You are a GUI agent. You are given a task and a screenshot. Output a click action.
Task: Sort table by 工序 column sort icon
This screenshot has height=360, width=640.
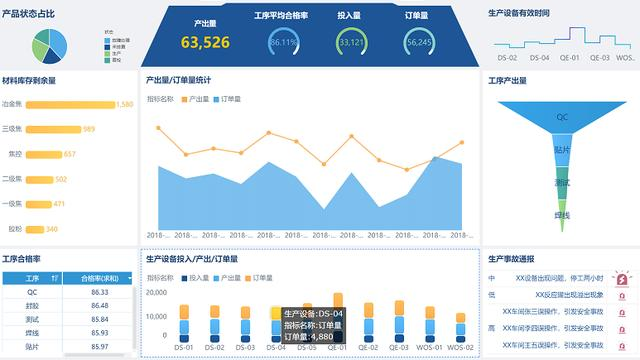pyautogui.click(x=54, y=278)
